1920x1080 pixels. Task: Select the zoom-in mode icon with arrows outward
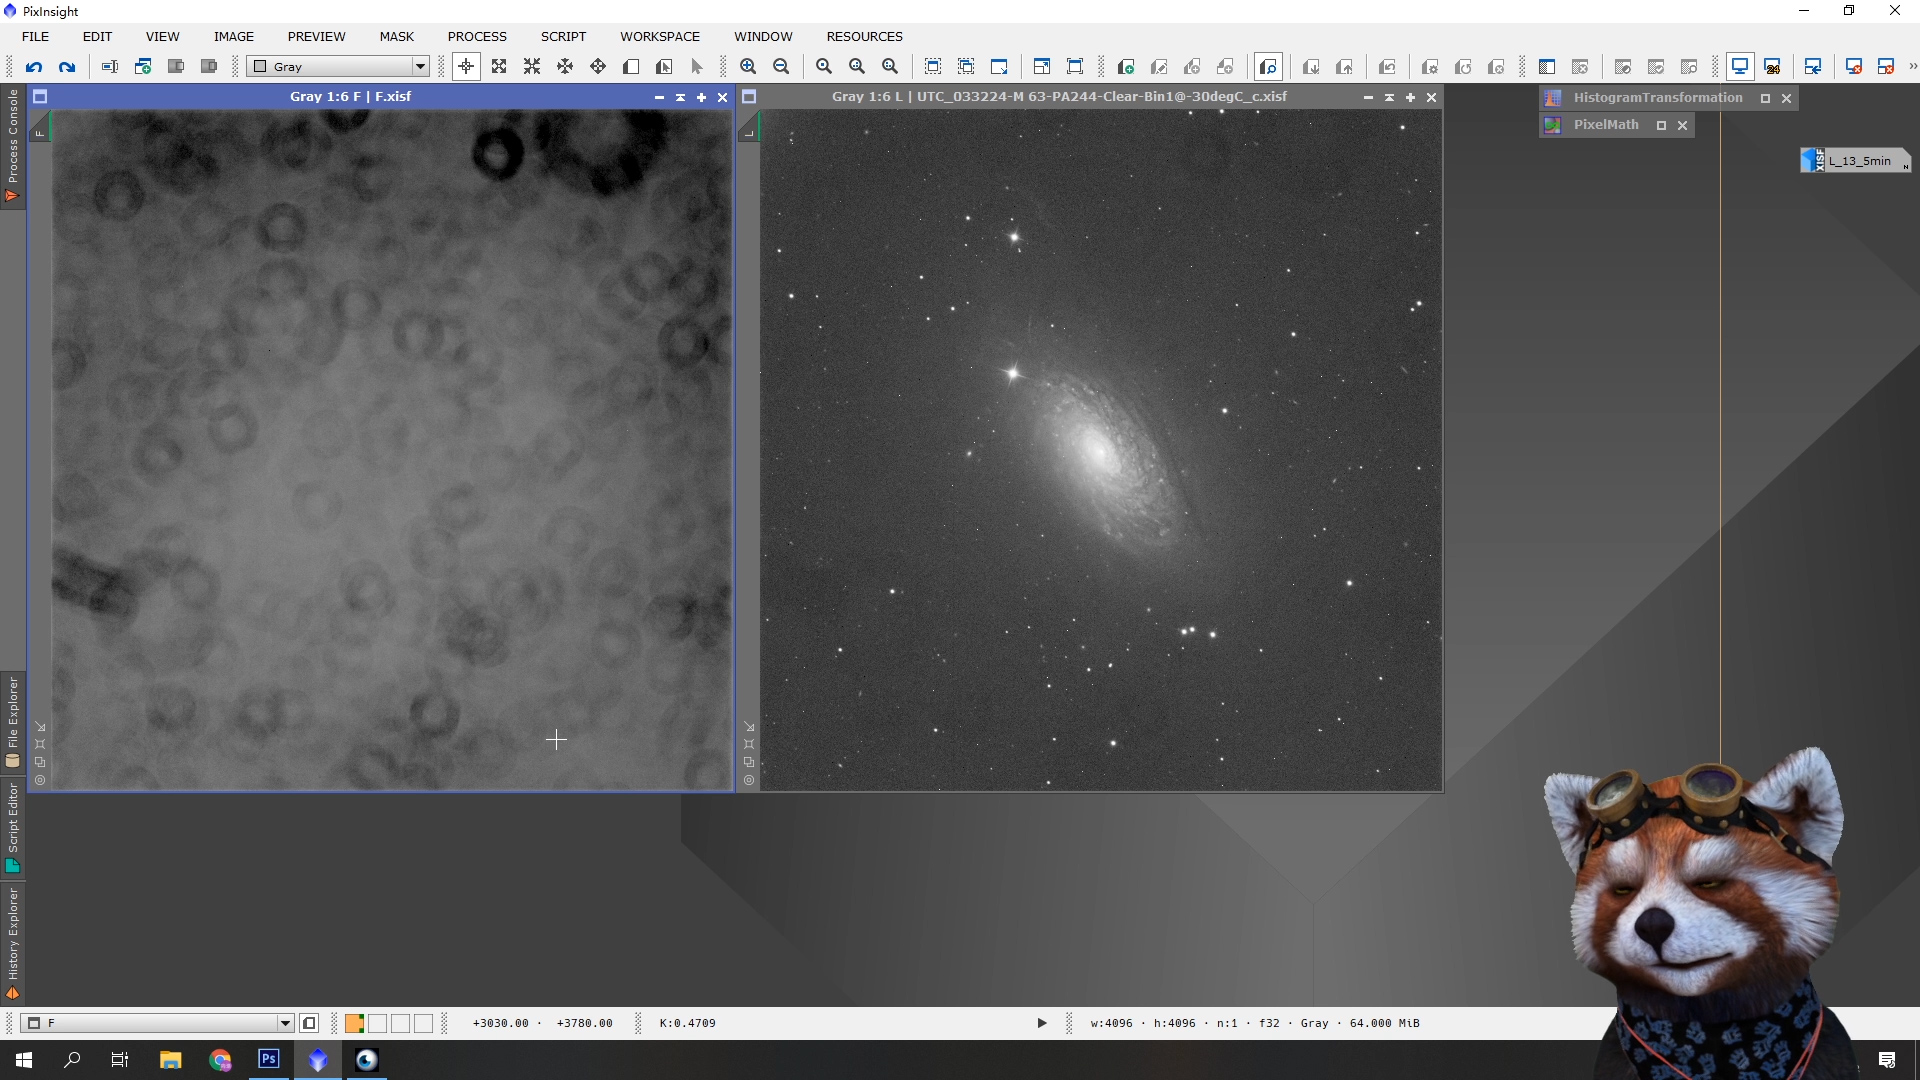499,67
